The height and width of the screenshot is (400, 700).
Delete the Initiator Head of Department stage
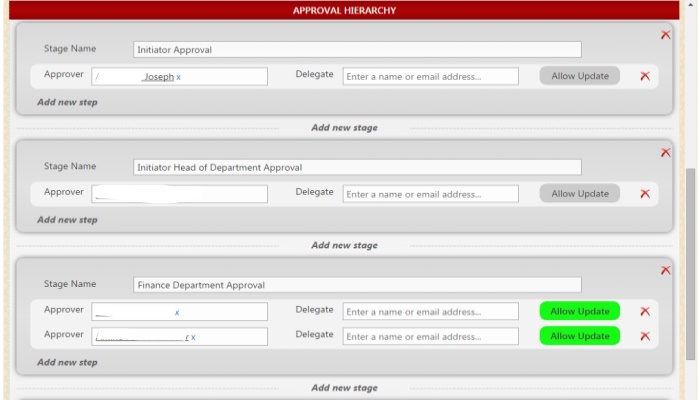(665, 152)
